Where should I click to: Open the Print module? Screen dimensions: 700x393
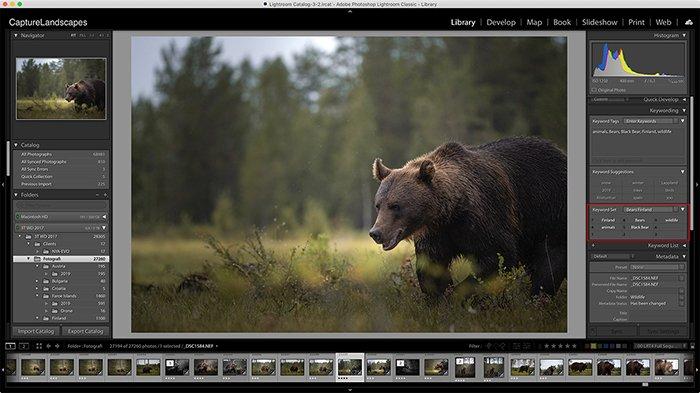(636, 22)
